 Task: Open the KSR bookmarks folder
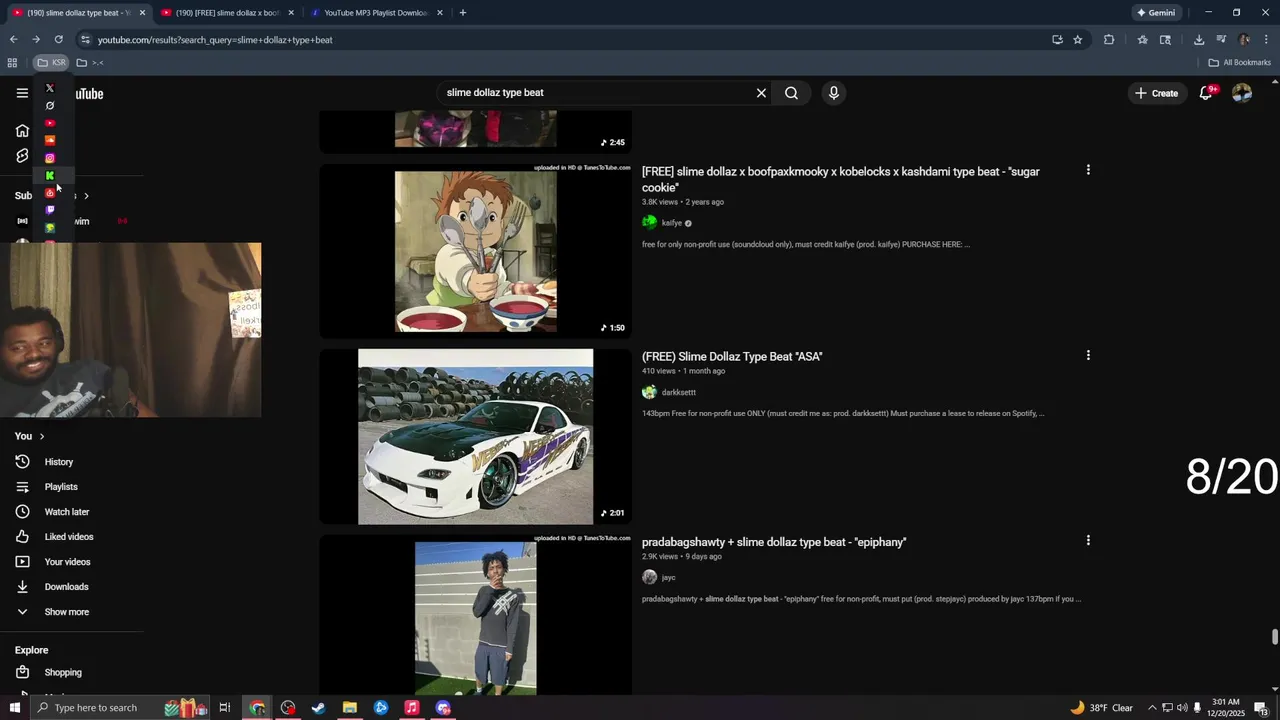52,63
